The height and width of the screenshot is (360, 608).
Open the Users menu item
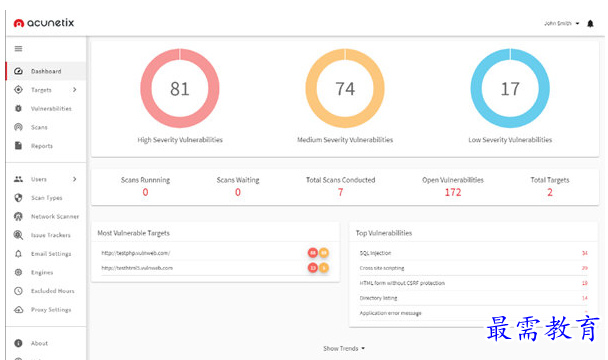46,179
